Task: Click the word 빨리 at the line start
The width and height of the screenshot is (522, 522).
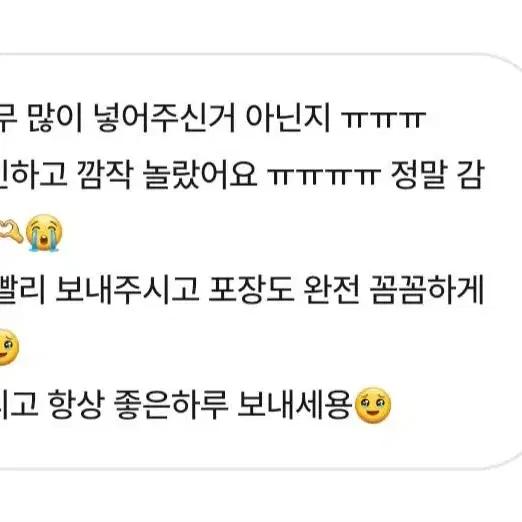Action: click(22, 289)
